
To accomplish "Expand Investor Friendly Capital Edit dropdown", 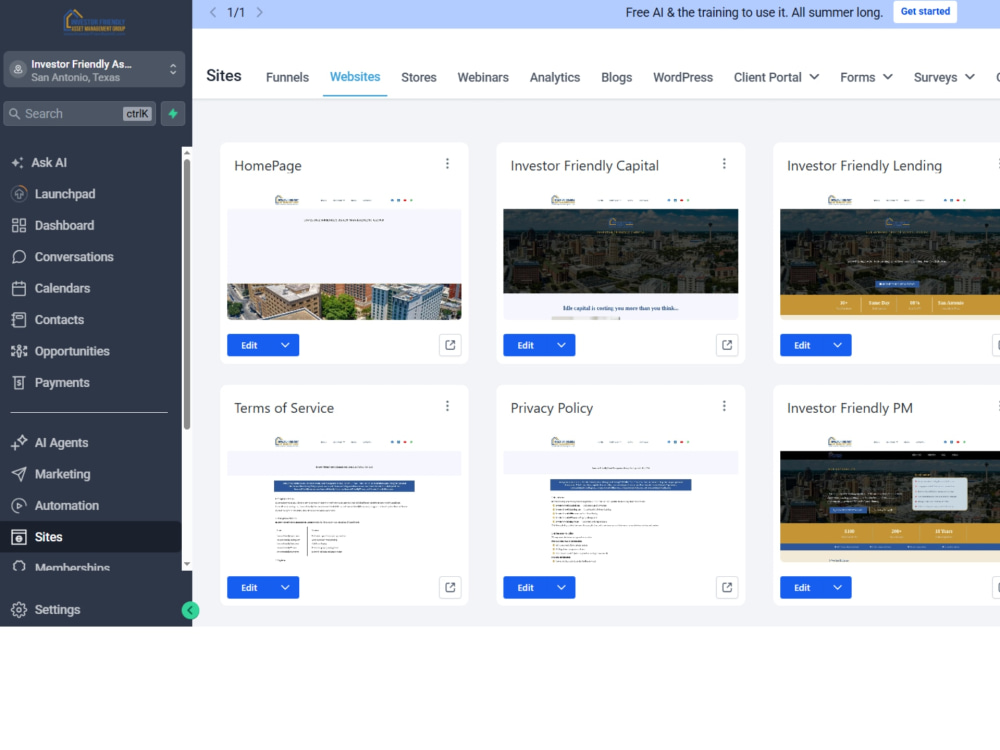I will coord(561,345).
